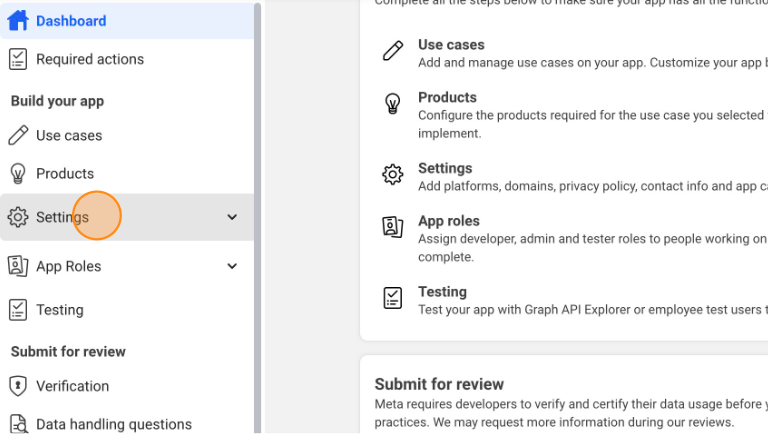Click the badge icon beside App roles card

(393, 227)
